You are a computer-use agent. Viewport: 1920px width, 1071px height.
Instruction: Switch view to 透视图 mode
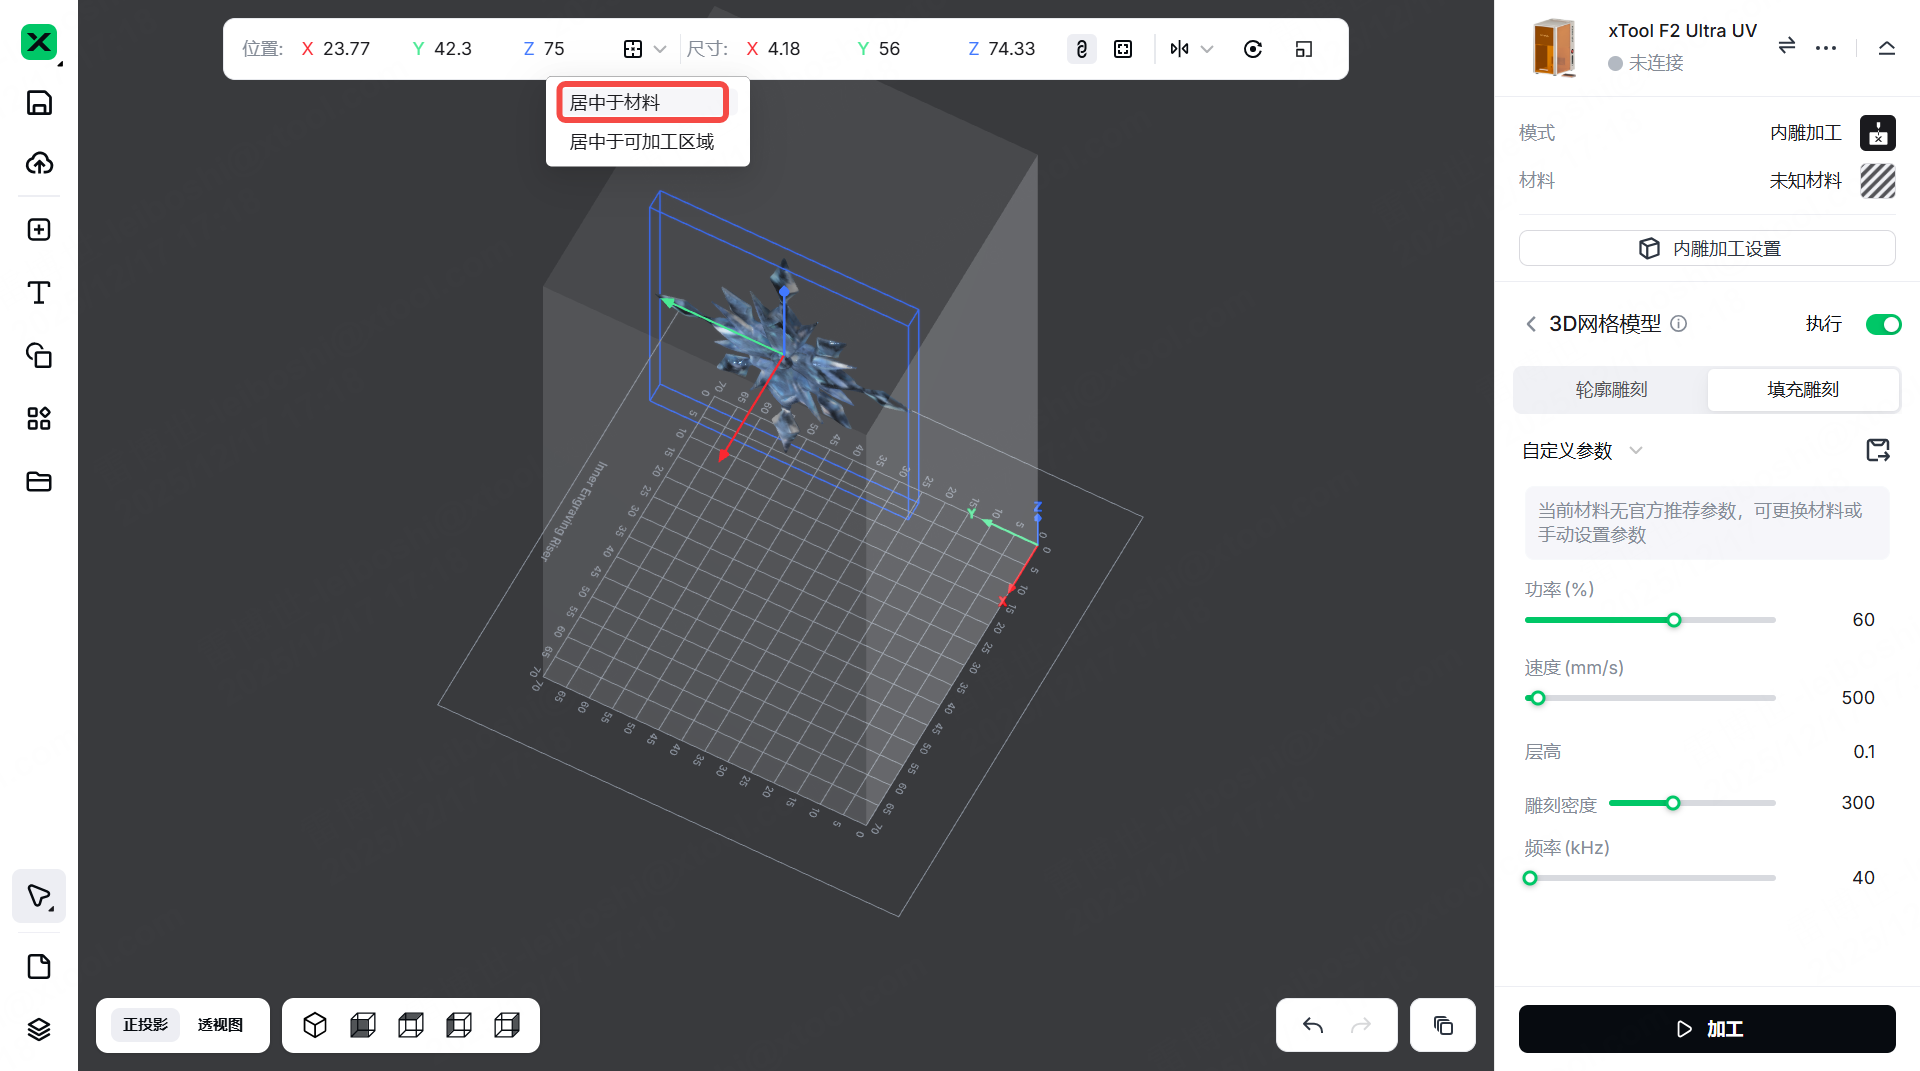click(221, 1025)
